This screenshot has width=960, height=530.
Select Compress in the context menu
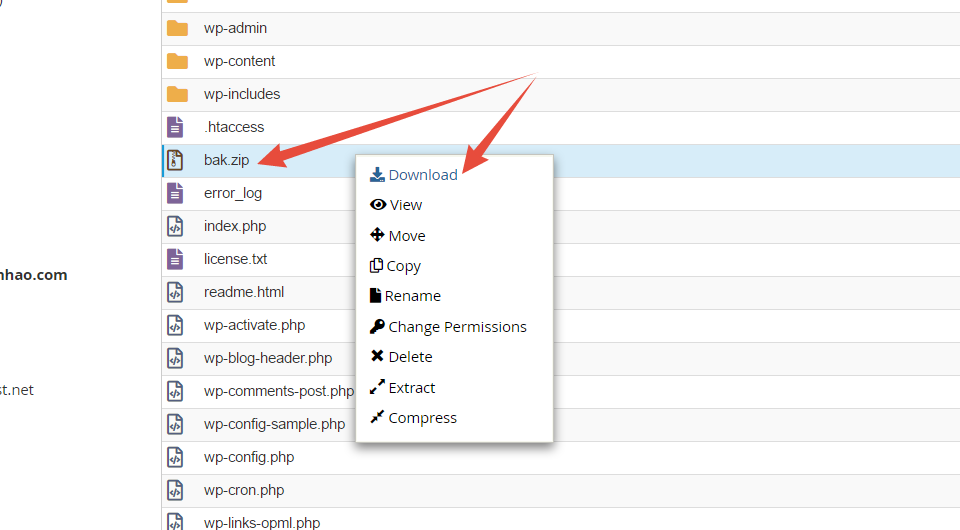[x=413, y=418]
